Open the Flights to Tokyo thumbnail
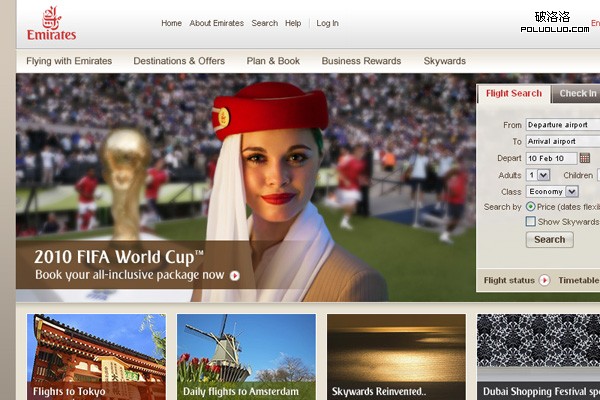Viewport: 600px width, 400px height. 96,357
